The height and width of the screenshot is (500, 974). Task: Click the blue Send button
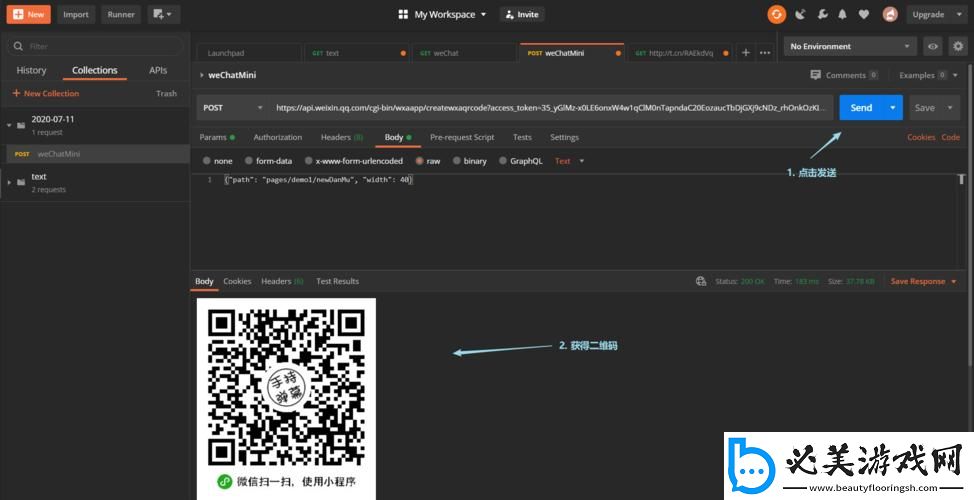pos(860,108)
